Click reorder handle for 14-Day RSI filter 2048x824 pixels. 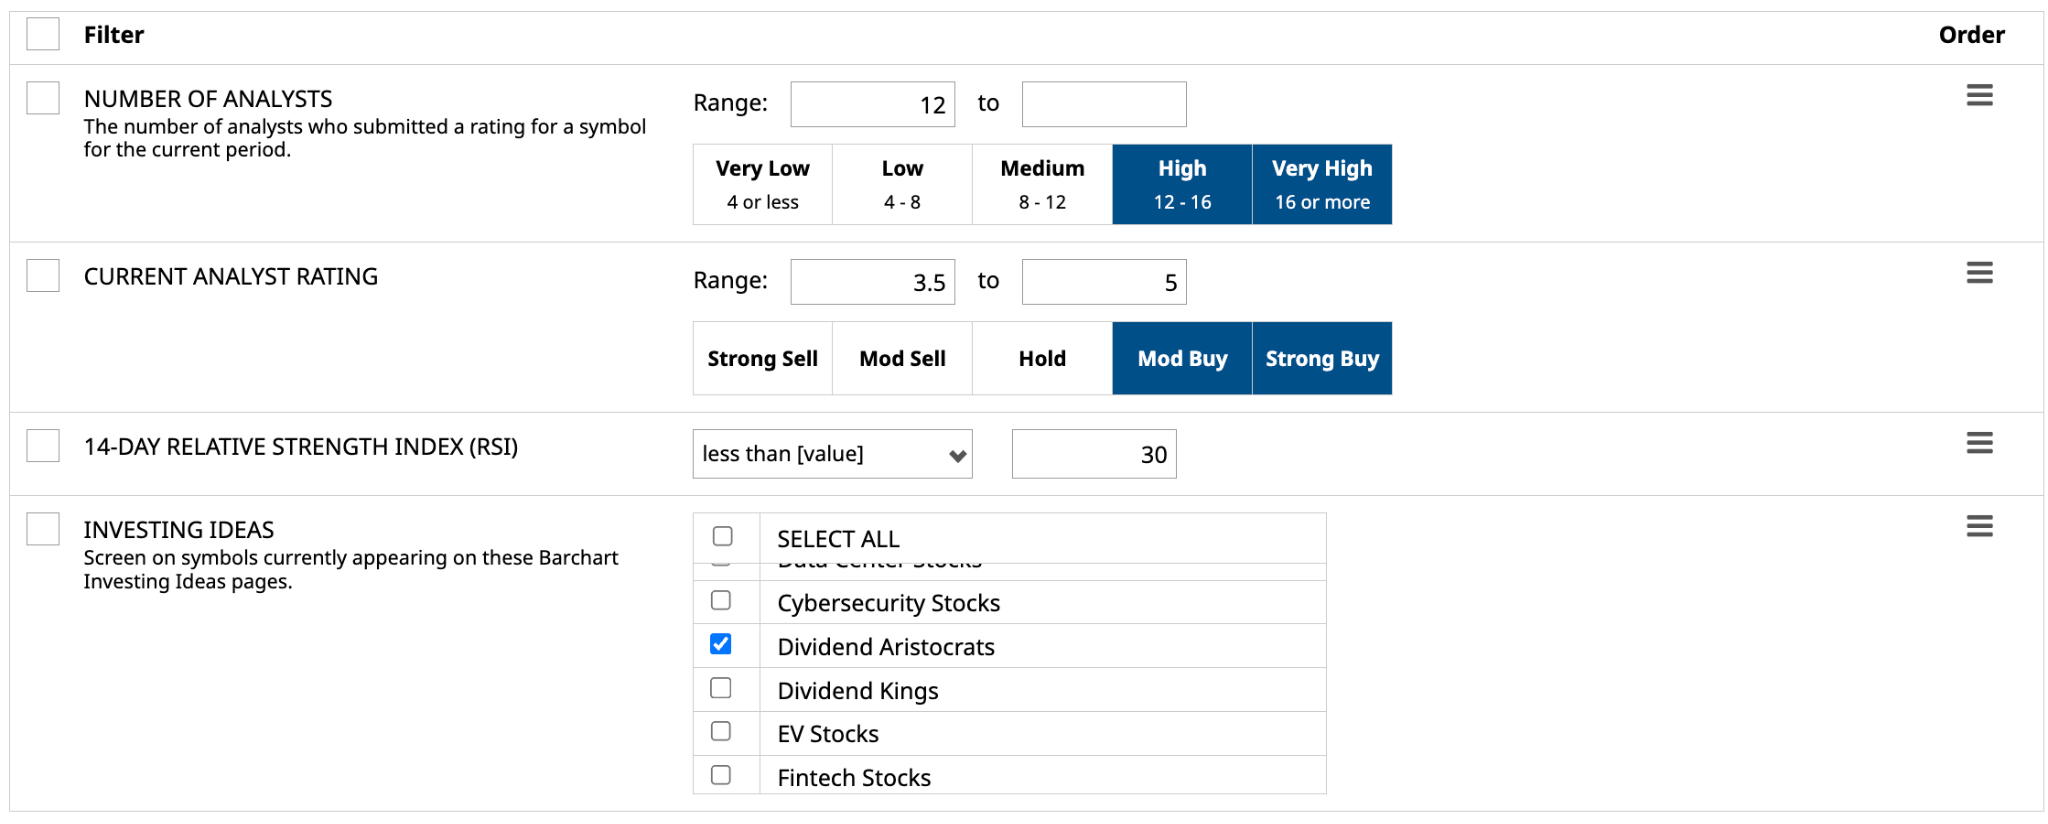coord(1979,443)
